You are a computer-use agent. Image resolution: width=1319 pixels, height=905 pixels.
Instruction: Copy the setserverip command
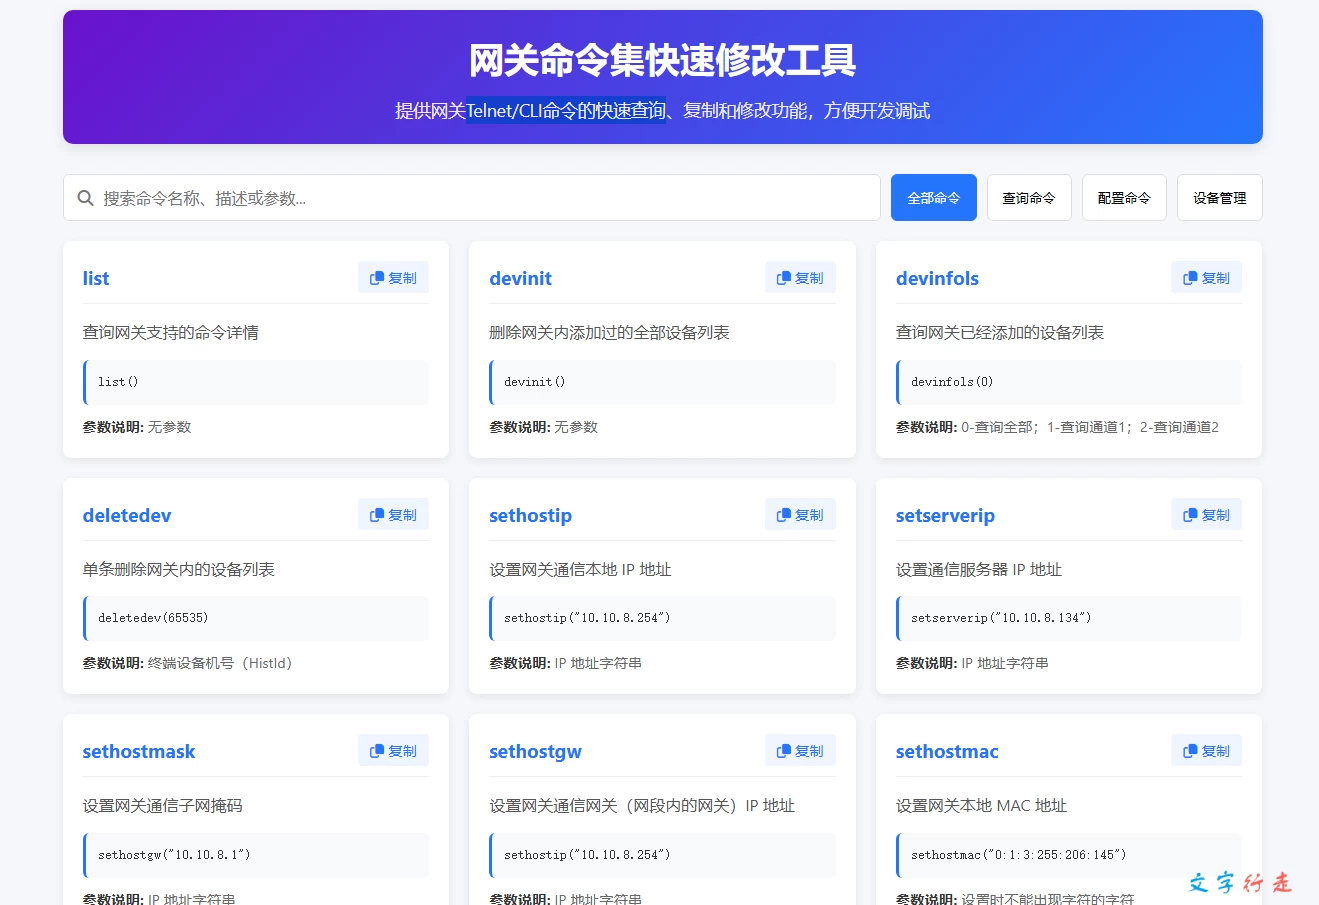pyautogui.click(x=1206, y=515)
